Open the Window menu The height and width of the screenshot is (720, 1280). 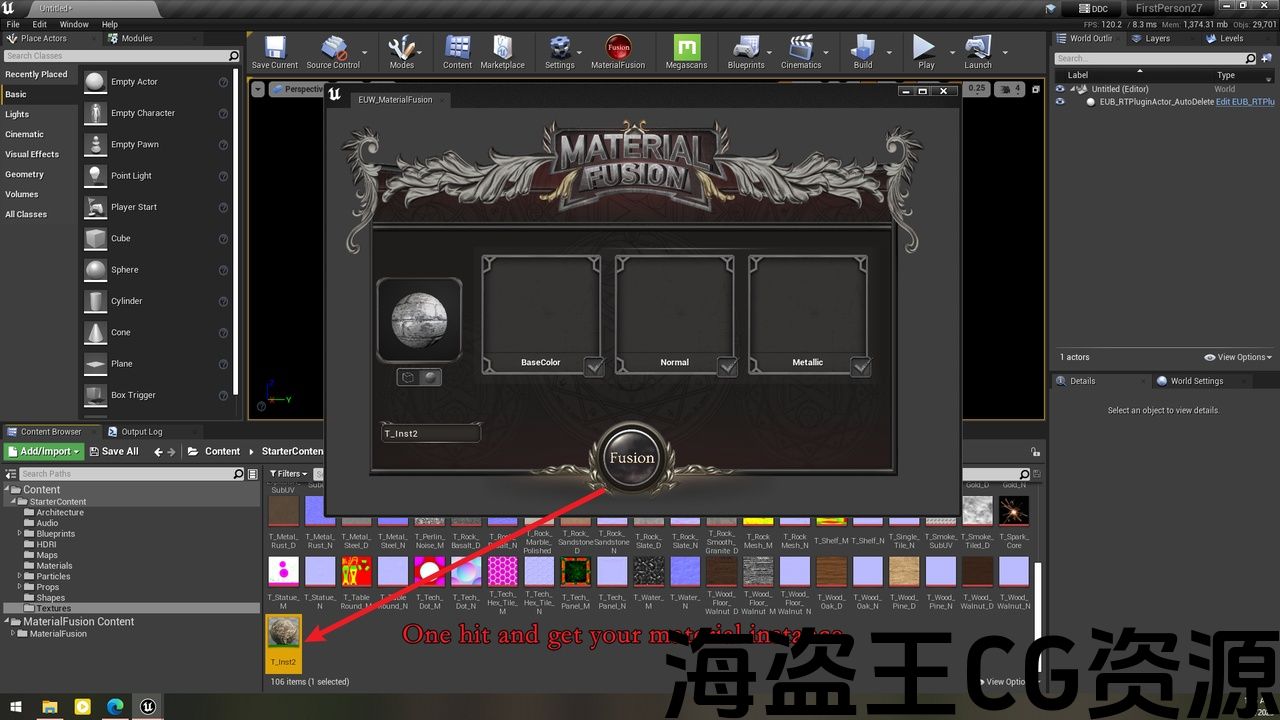[x=74, y=24]
